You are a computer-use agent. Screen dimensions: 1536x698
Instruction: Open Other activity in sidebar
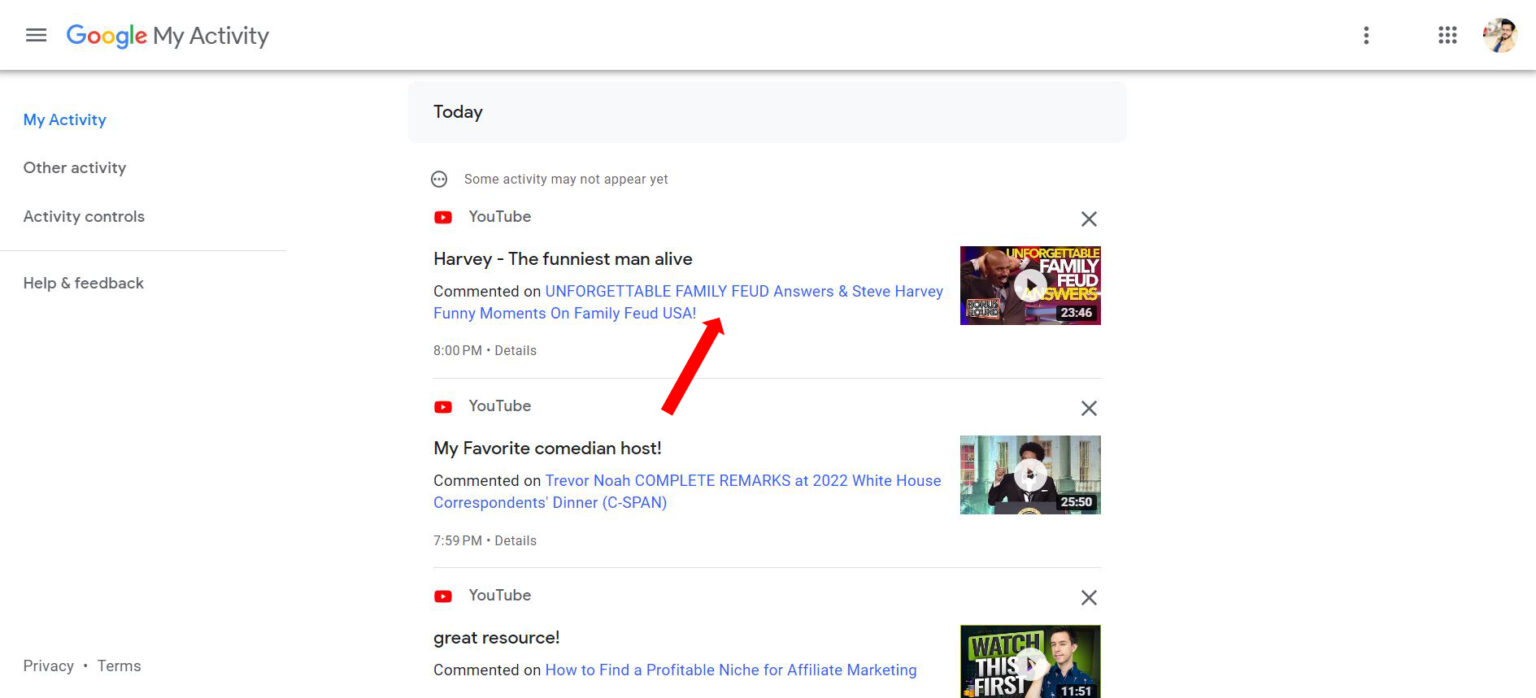pyautogui.click(x=75, y=168)
